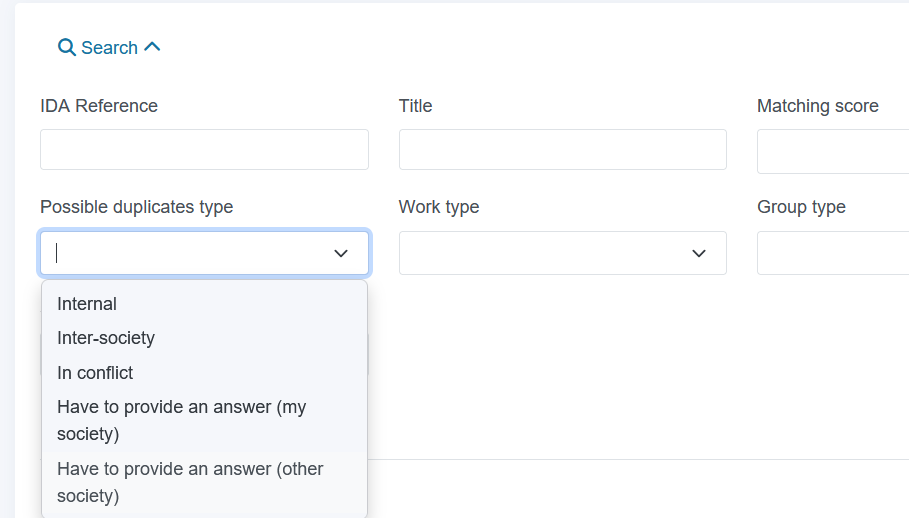Open the Work type combo box
909x518 pixels.
562,253
